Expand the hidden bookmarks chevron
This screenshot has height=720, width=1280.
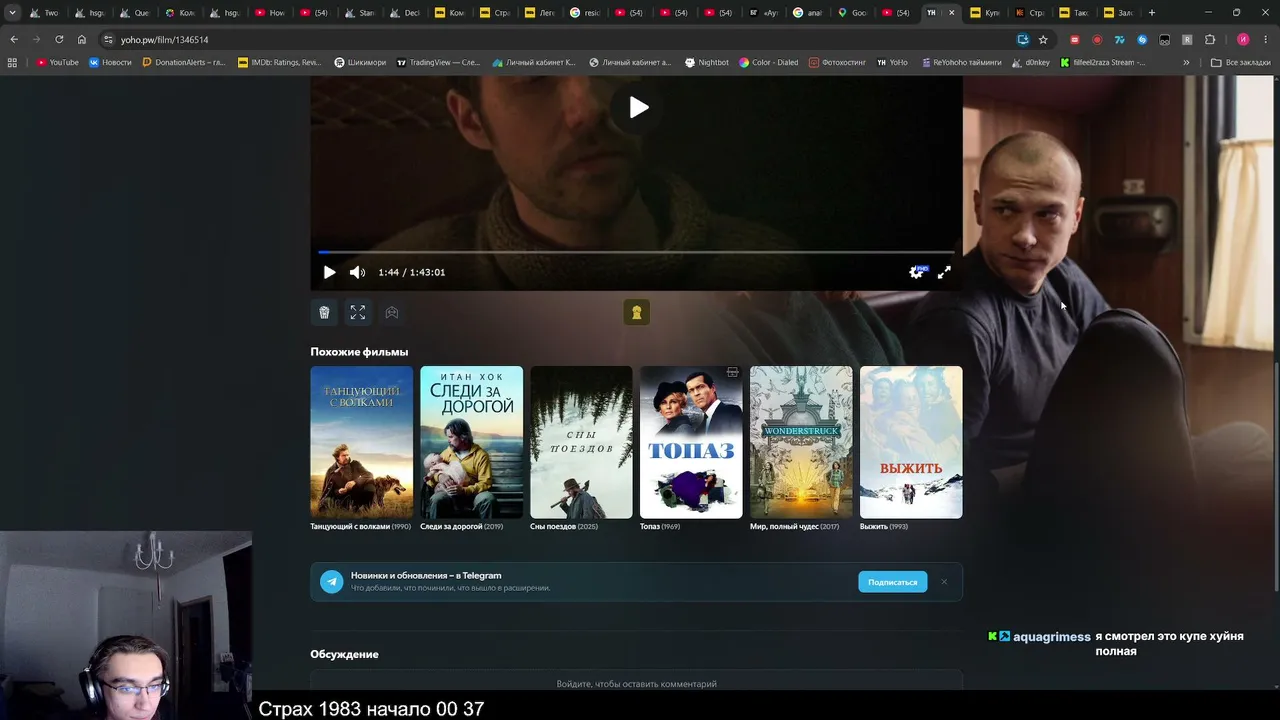[1186, 62]
